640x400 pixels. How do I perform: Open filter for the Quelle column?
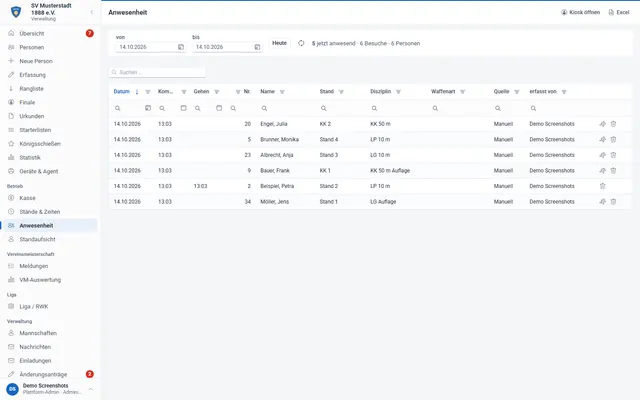(517, 92)
